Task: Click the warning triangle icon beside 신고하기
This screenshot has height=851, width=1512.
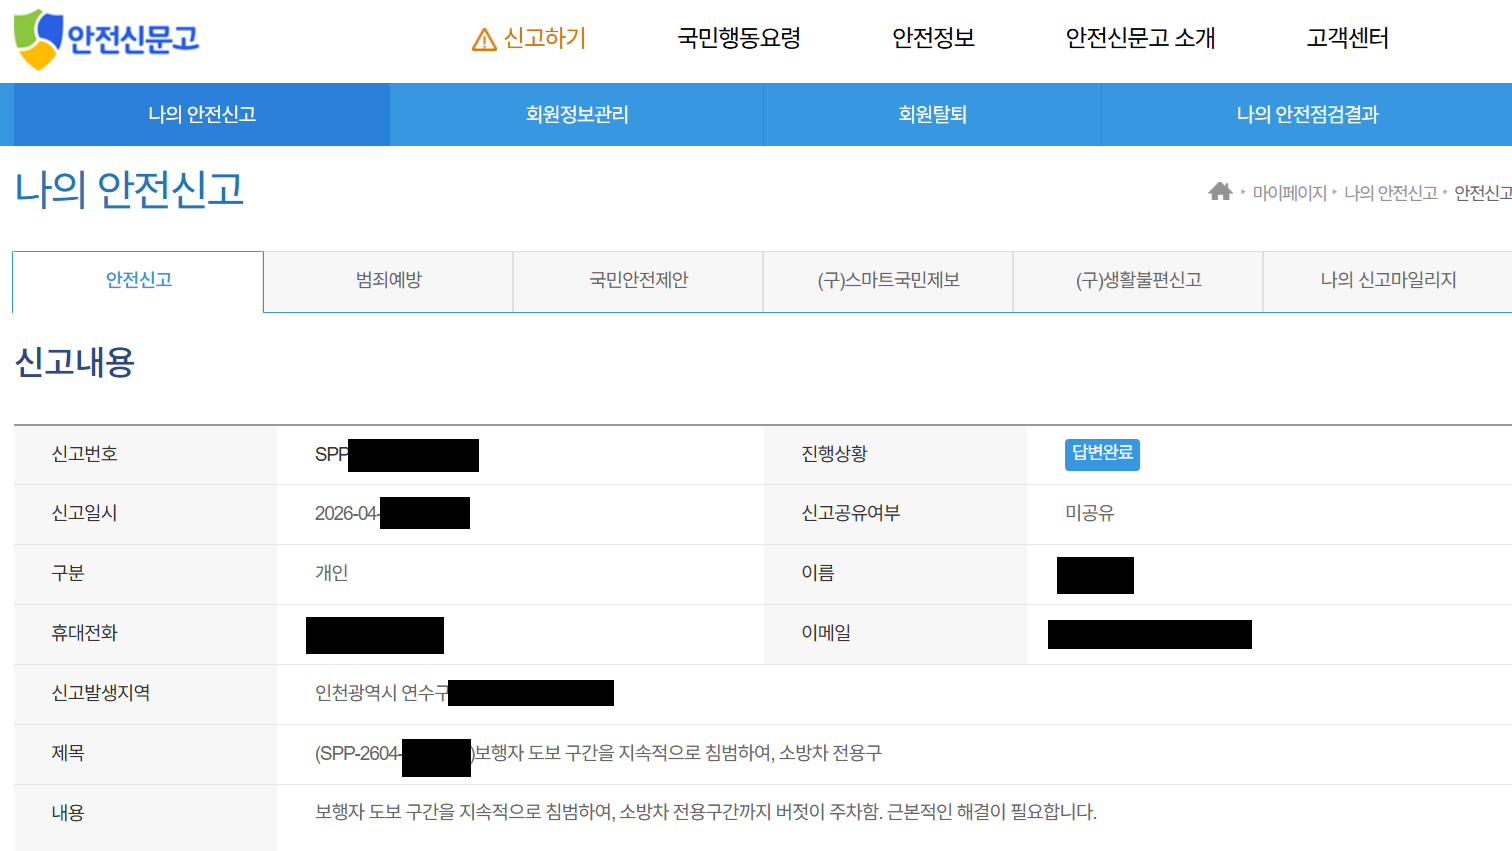Action: (484, 40)
